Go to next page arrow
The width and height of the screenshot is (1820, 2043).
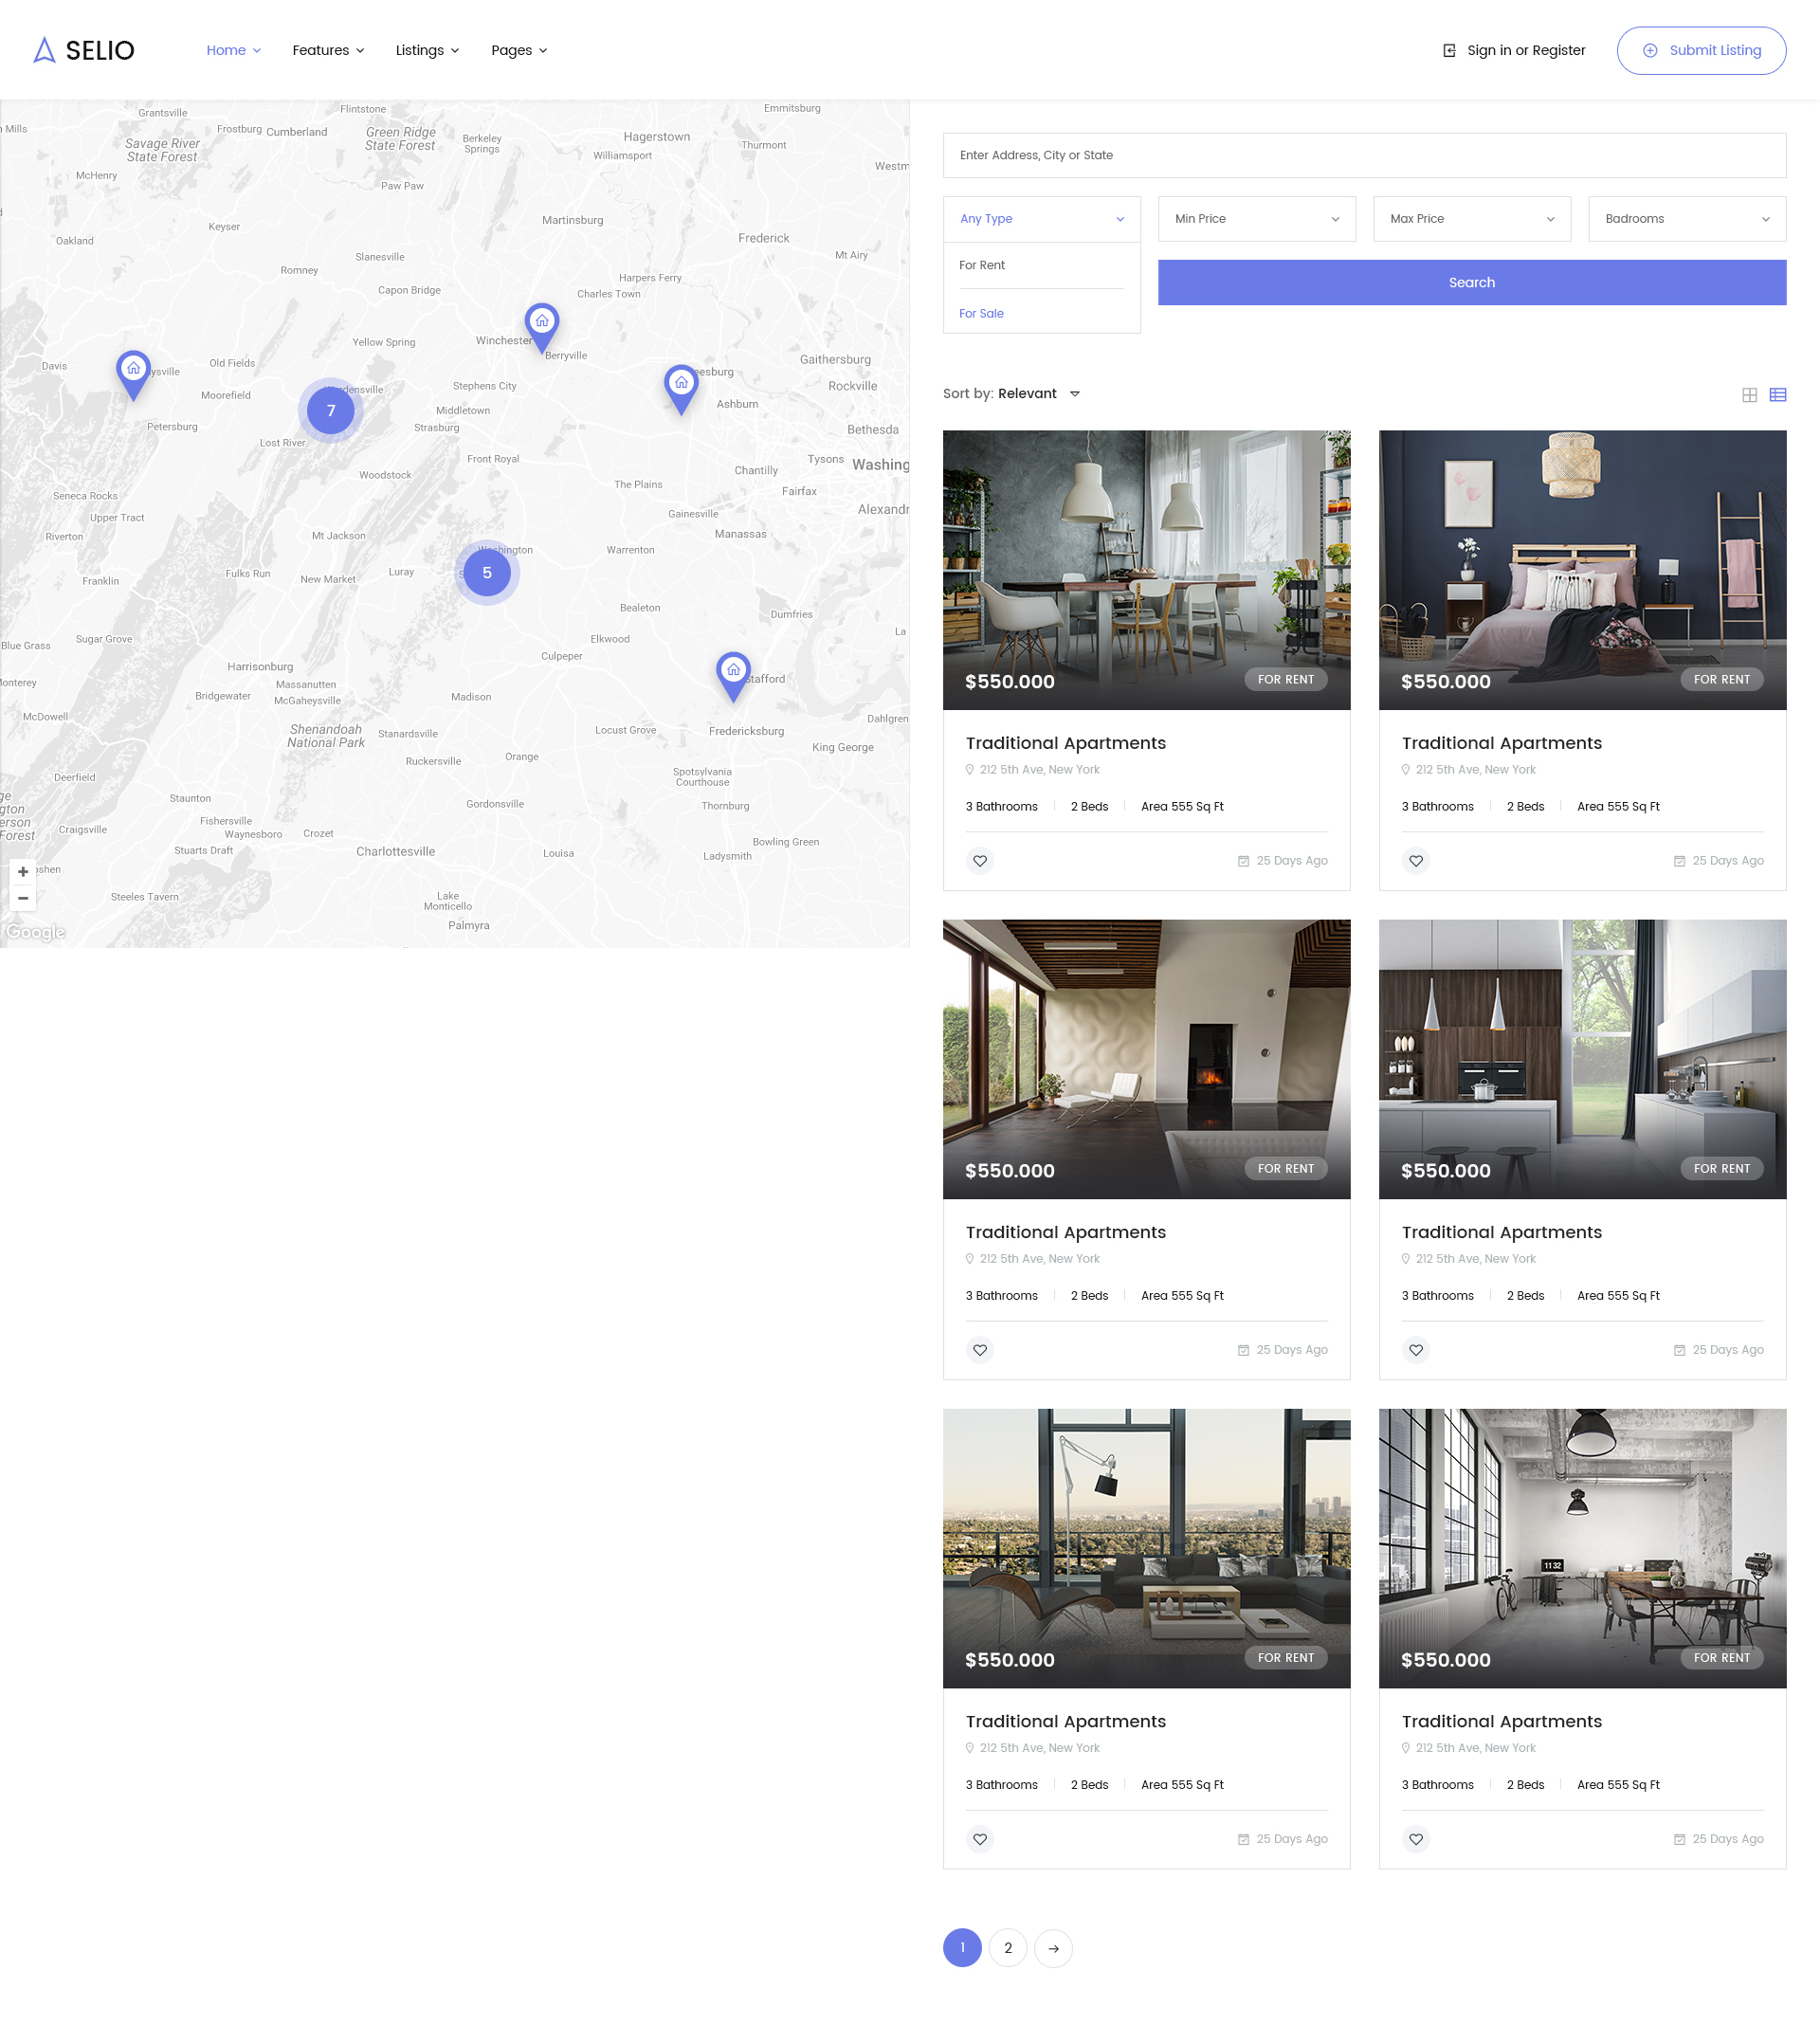[x=1053, y=1948]
